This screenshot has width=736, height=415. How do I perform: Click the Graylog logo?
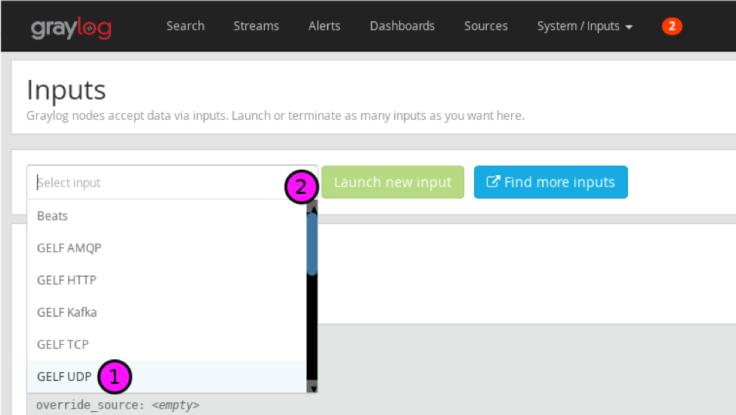coord(71,28)
